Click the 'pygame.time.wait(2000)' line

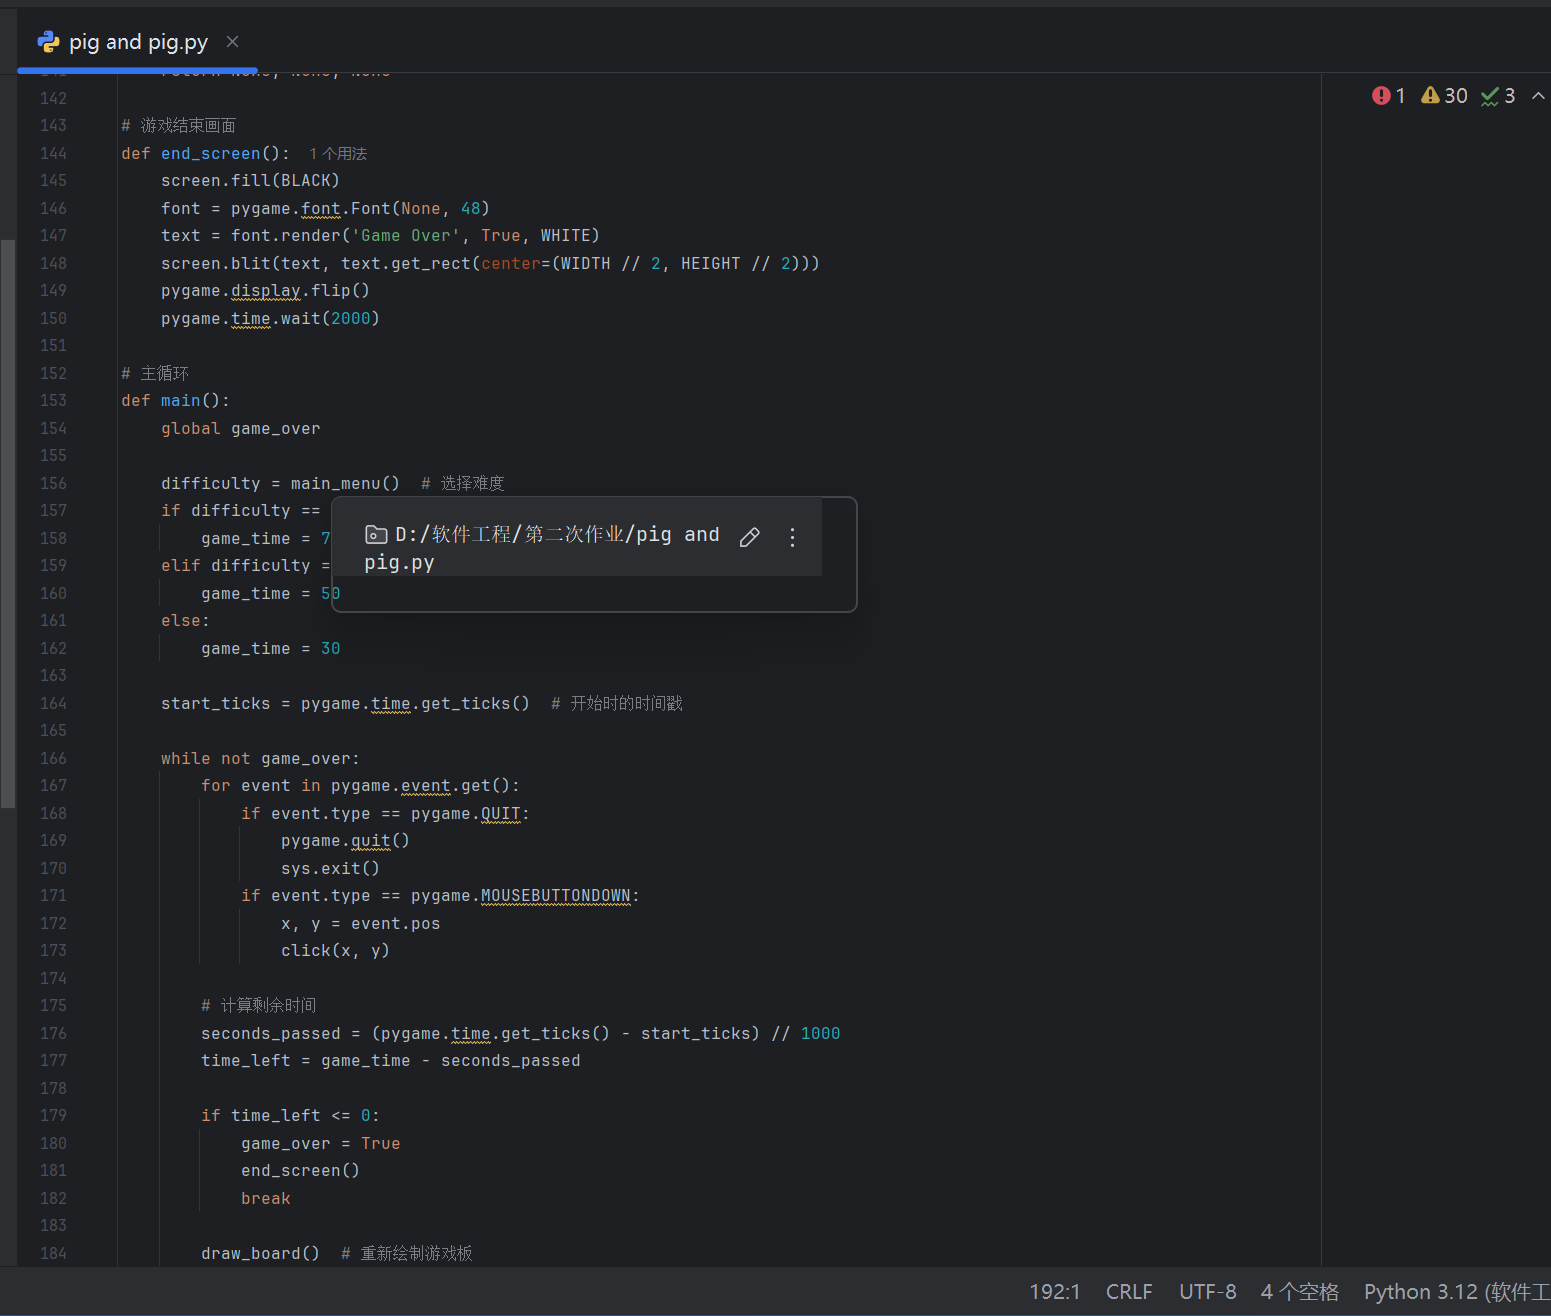coord(270,318)
